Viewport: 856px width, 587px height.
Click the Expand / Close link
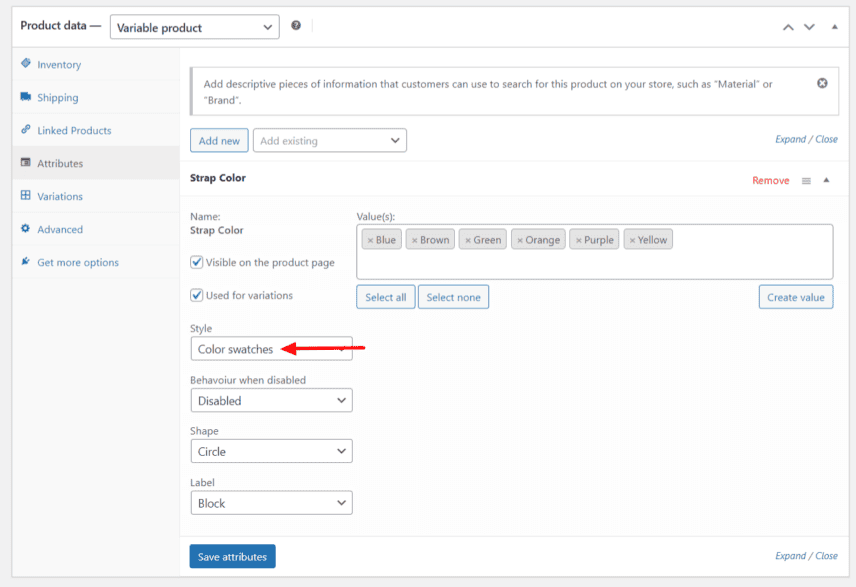[x=806, y=139]
